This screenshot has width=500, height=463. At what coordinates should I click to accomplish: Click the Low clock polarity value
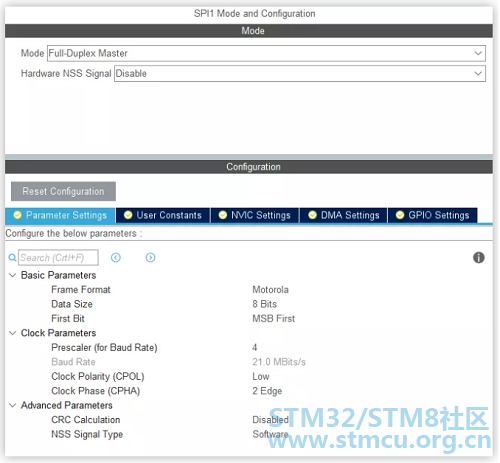(x=261, y=376)
